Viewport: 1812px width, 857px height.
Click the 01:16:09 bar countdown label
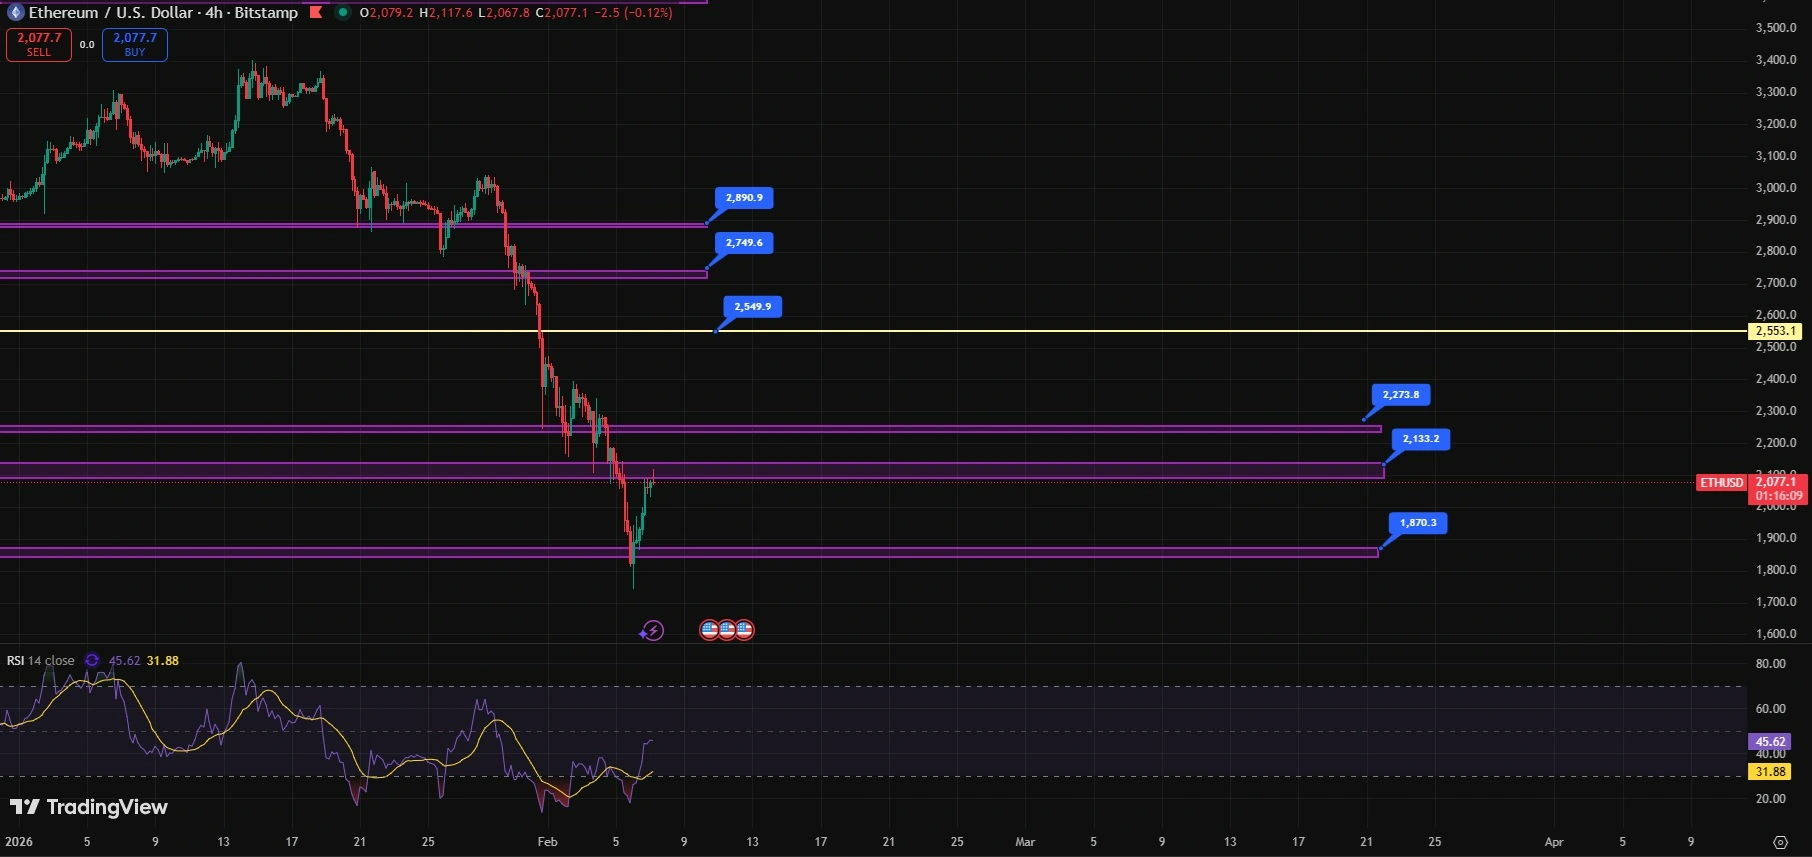[1779, 496]
